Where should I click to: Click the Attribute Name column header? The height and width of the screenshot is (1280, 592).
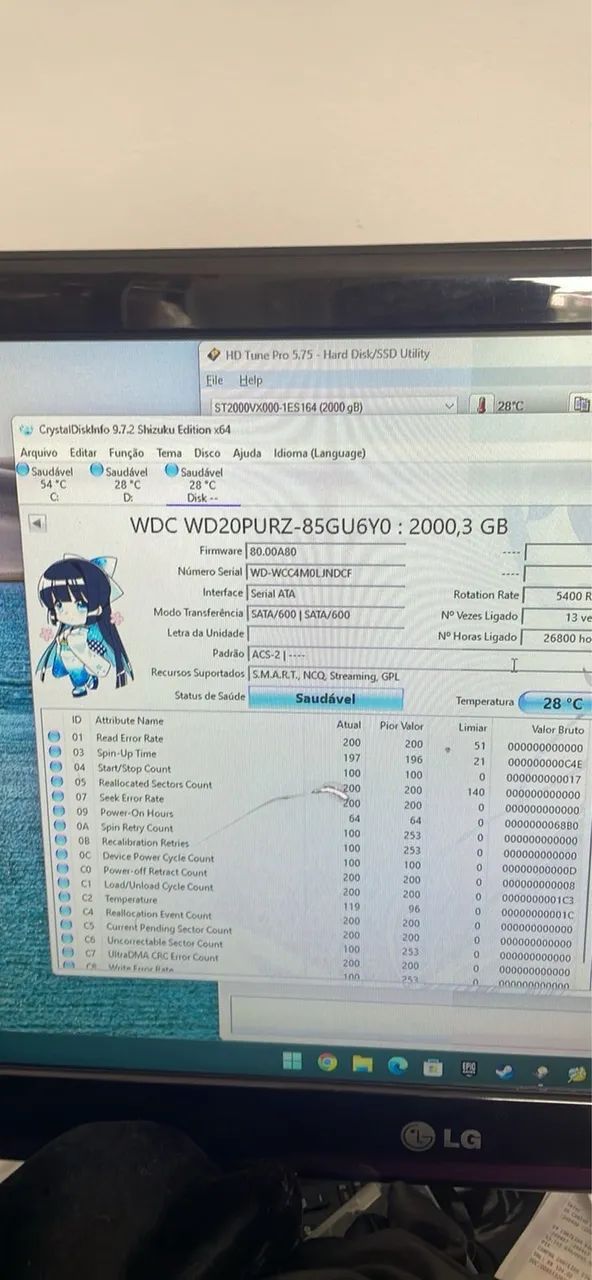click(x=129, y=720)
